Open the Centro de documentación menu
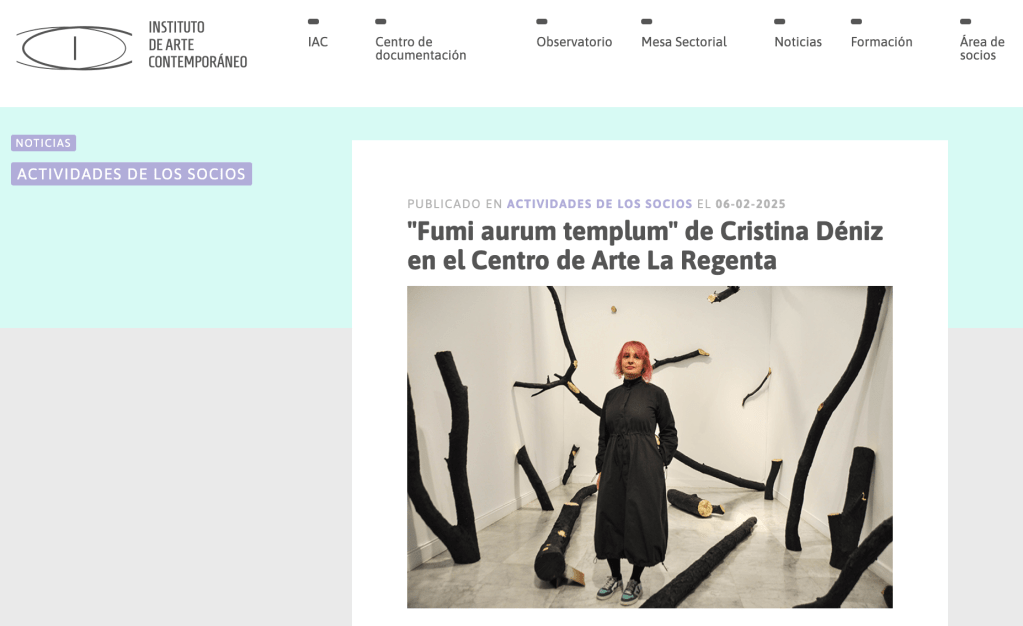Screen dimensions: 1023x626 click(x=421, y=48)
